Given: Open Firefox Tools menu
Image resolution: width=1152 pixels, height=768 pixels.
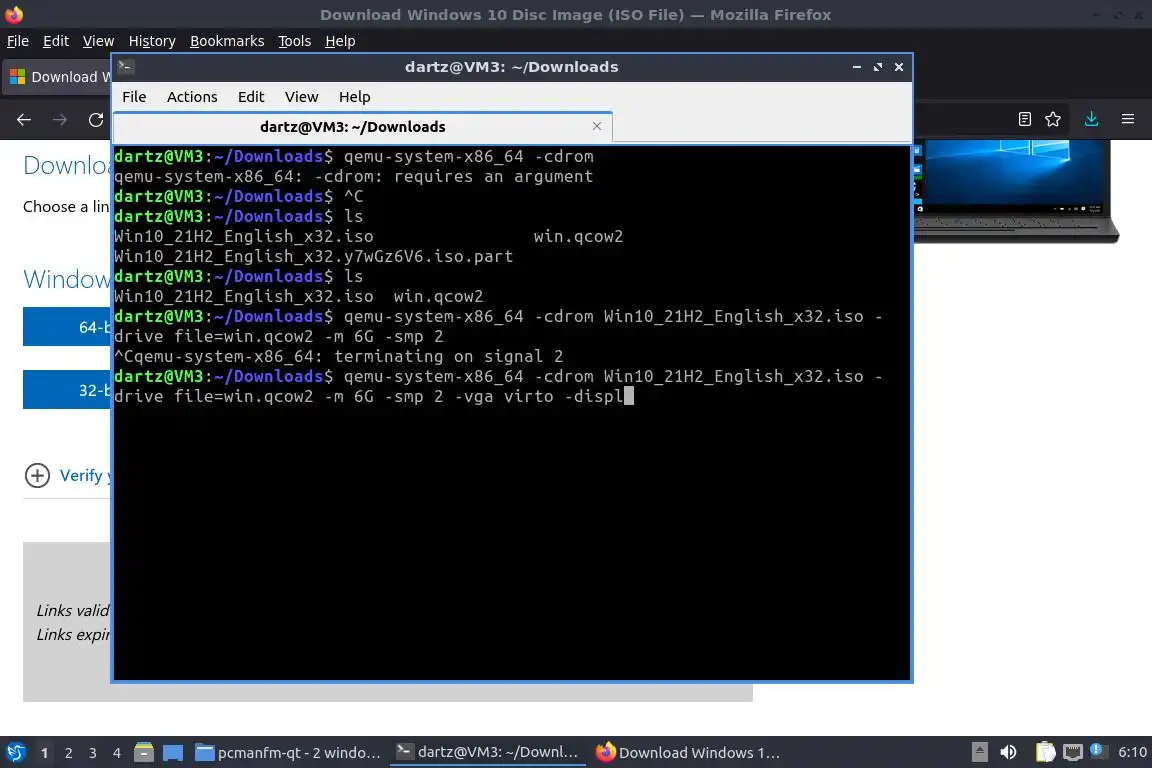Looking at the screenshot, I should [x=295, y=41].
